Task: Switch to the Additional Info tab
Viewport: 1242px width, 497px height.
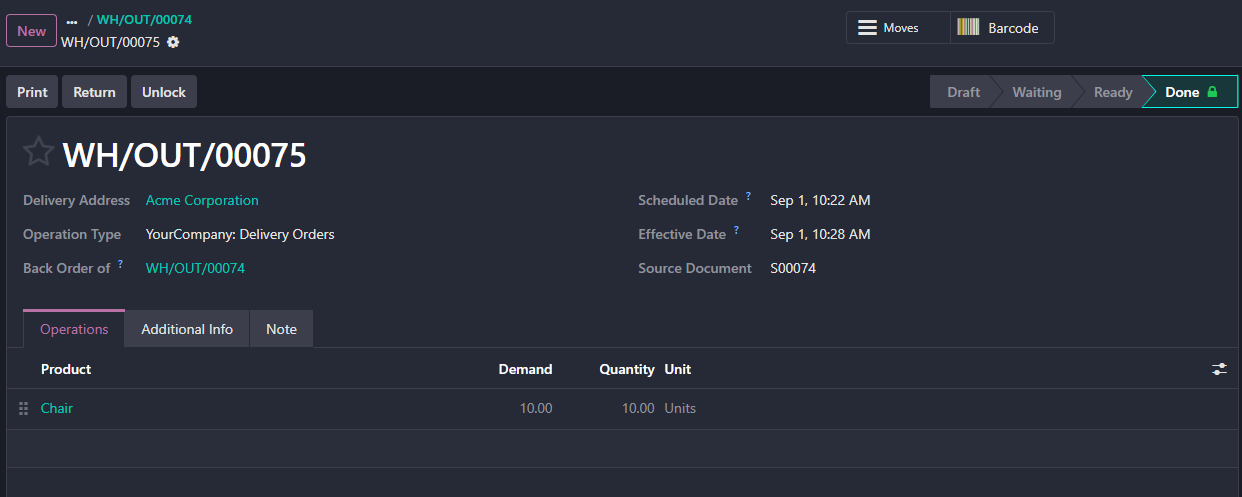Action: click(x=187, y=329)
